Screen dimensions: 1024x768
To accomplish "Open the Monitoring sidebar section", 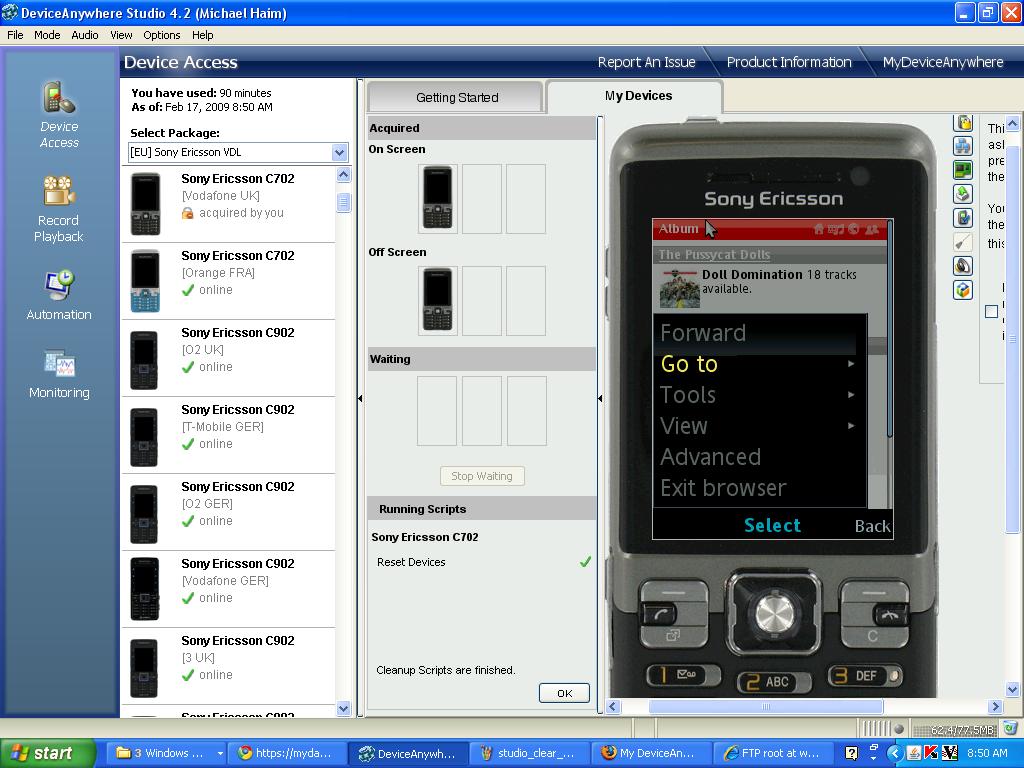I will [59, 374].
